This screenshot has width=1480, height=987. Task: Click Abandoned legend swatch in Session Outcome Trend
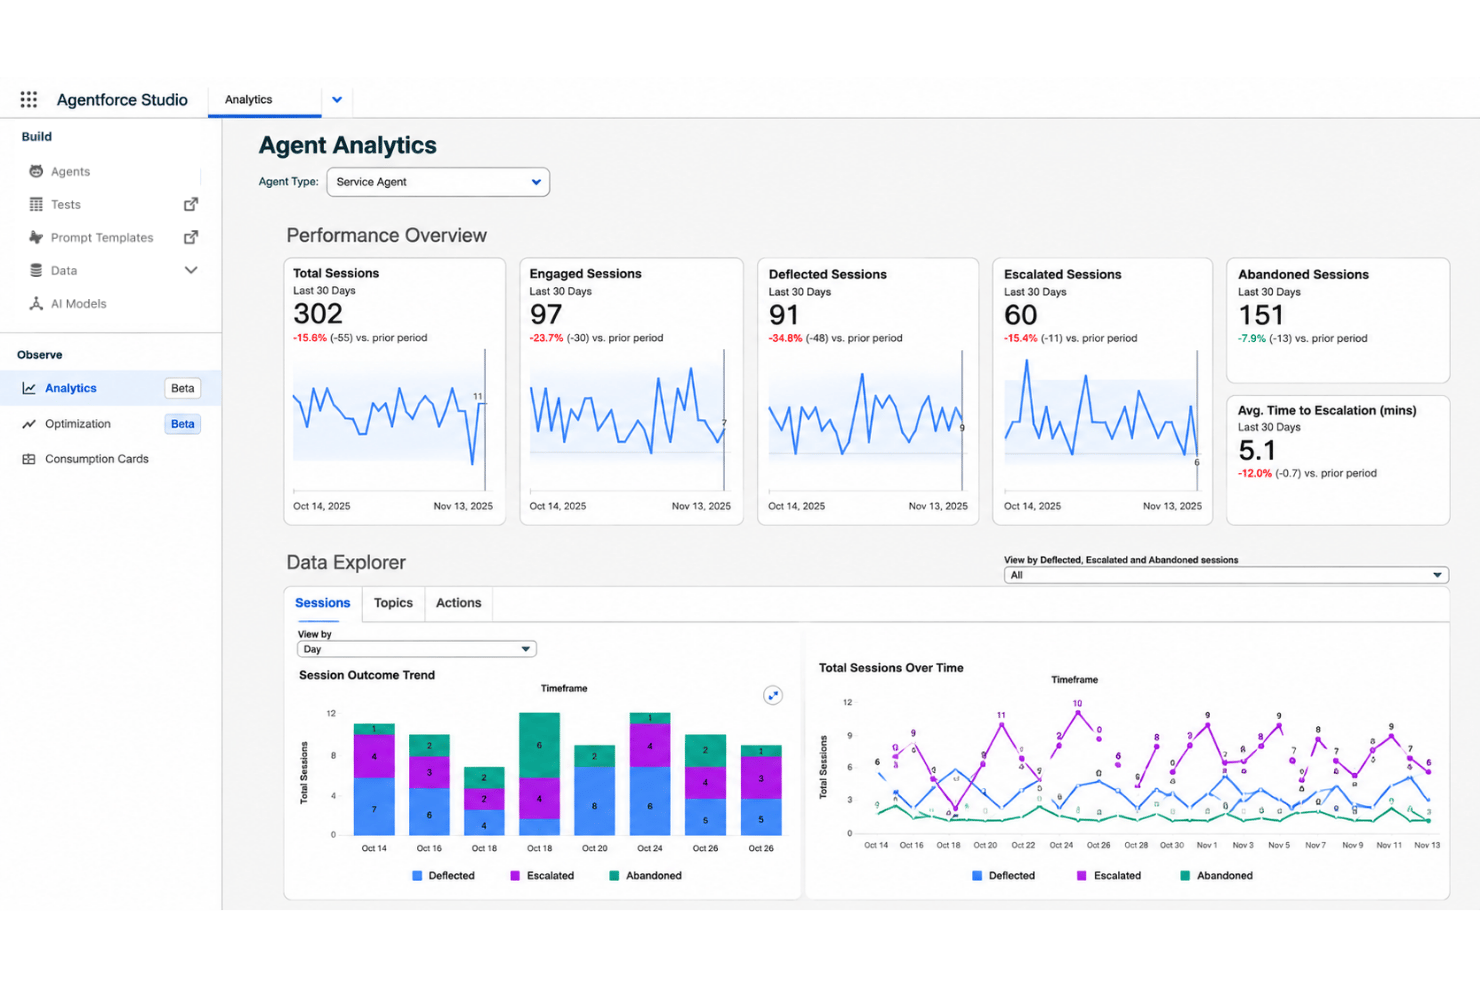point(614,875)
